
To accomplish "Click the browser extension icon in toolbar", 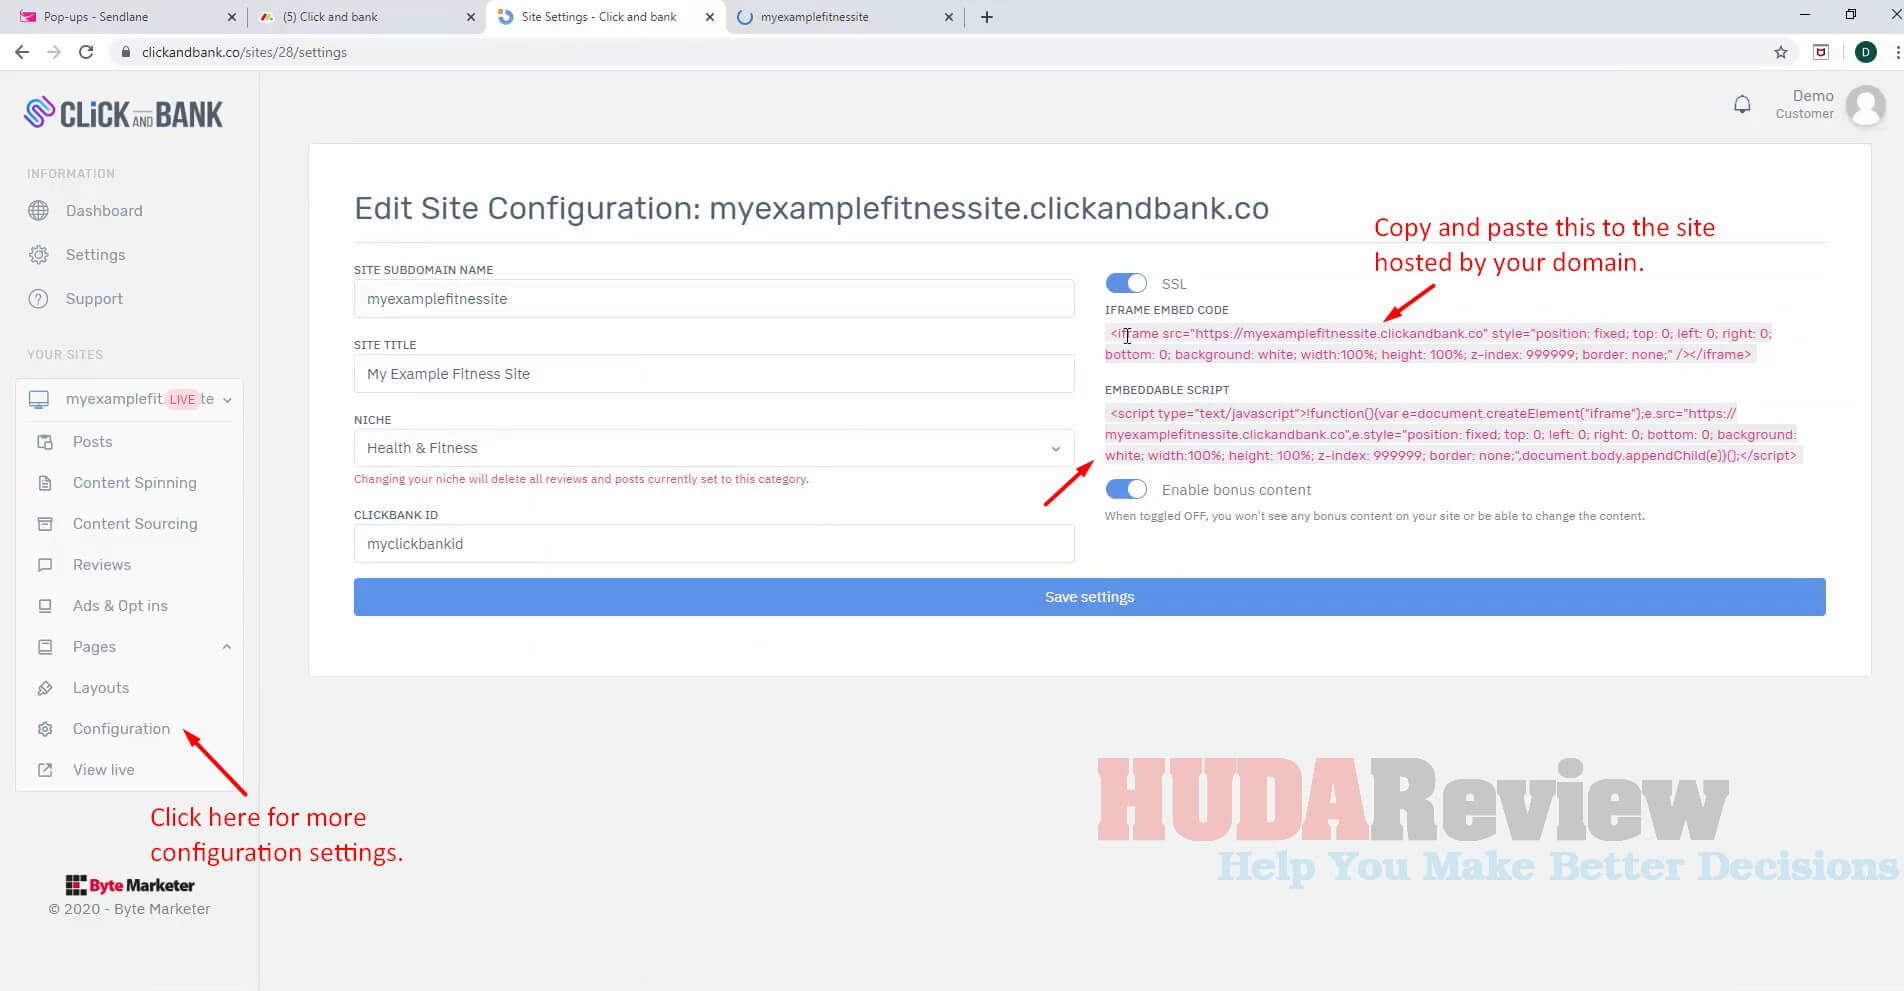I will (x=1821, y=52).
